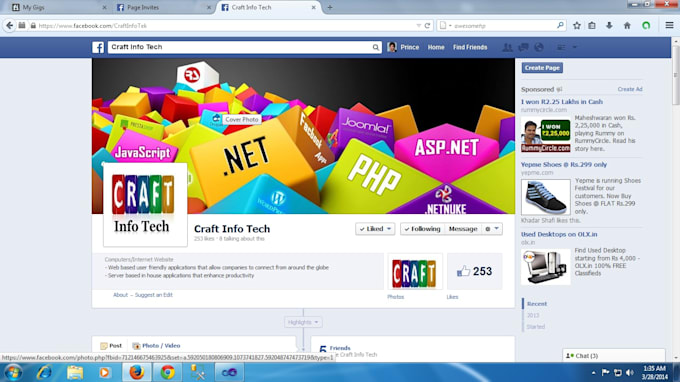Screen dimensions: 680x382
Task: Expand the Highlights dropdown
Action: (x=303, y=322)
